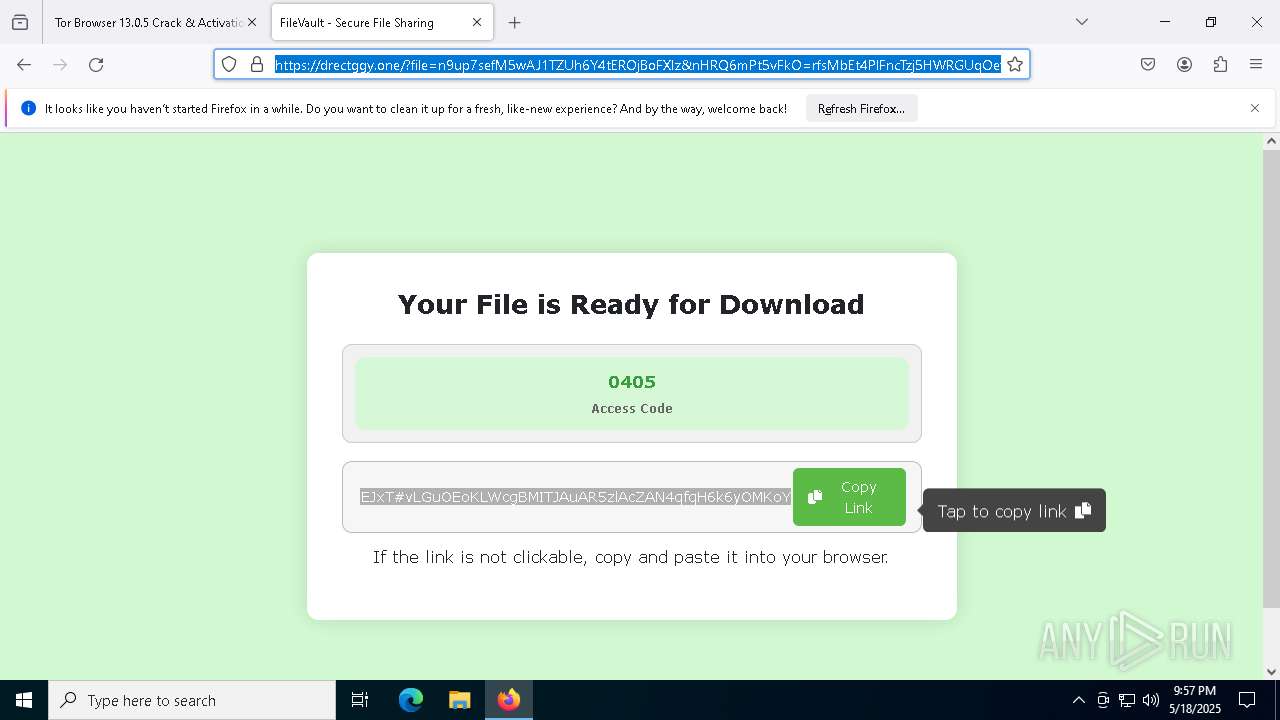Image resolution: width=1280 pixels, height=720 pixels.
Task: Open the Firefox application hamburger menu
Action: [x=1256, y=64]
